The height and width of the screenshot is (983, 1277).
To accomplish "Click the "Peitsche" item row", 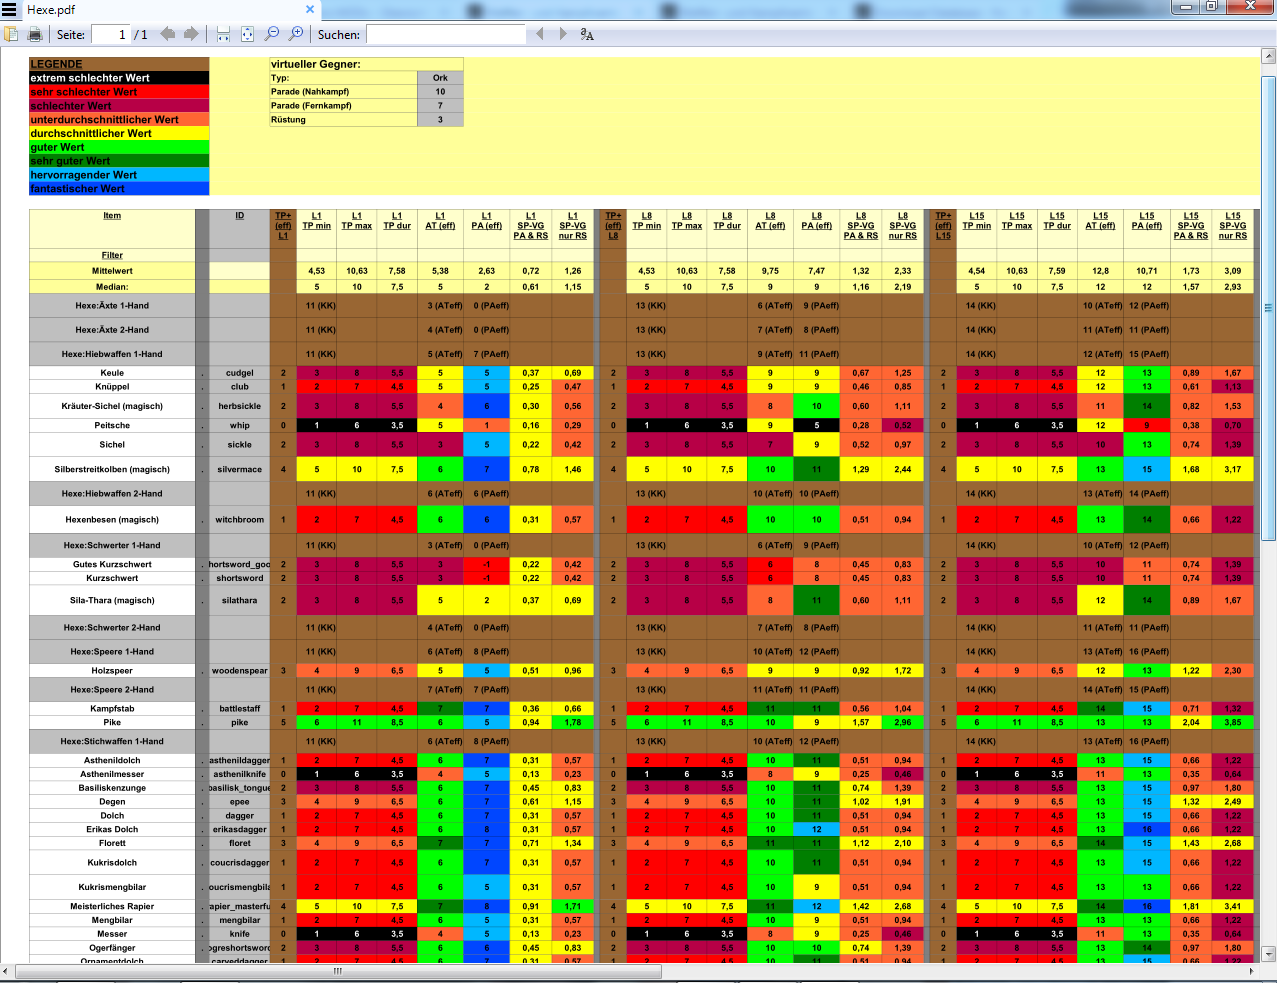I will pos(112,425).
